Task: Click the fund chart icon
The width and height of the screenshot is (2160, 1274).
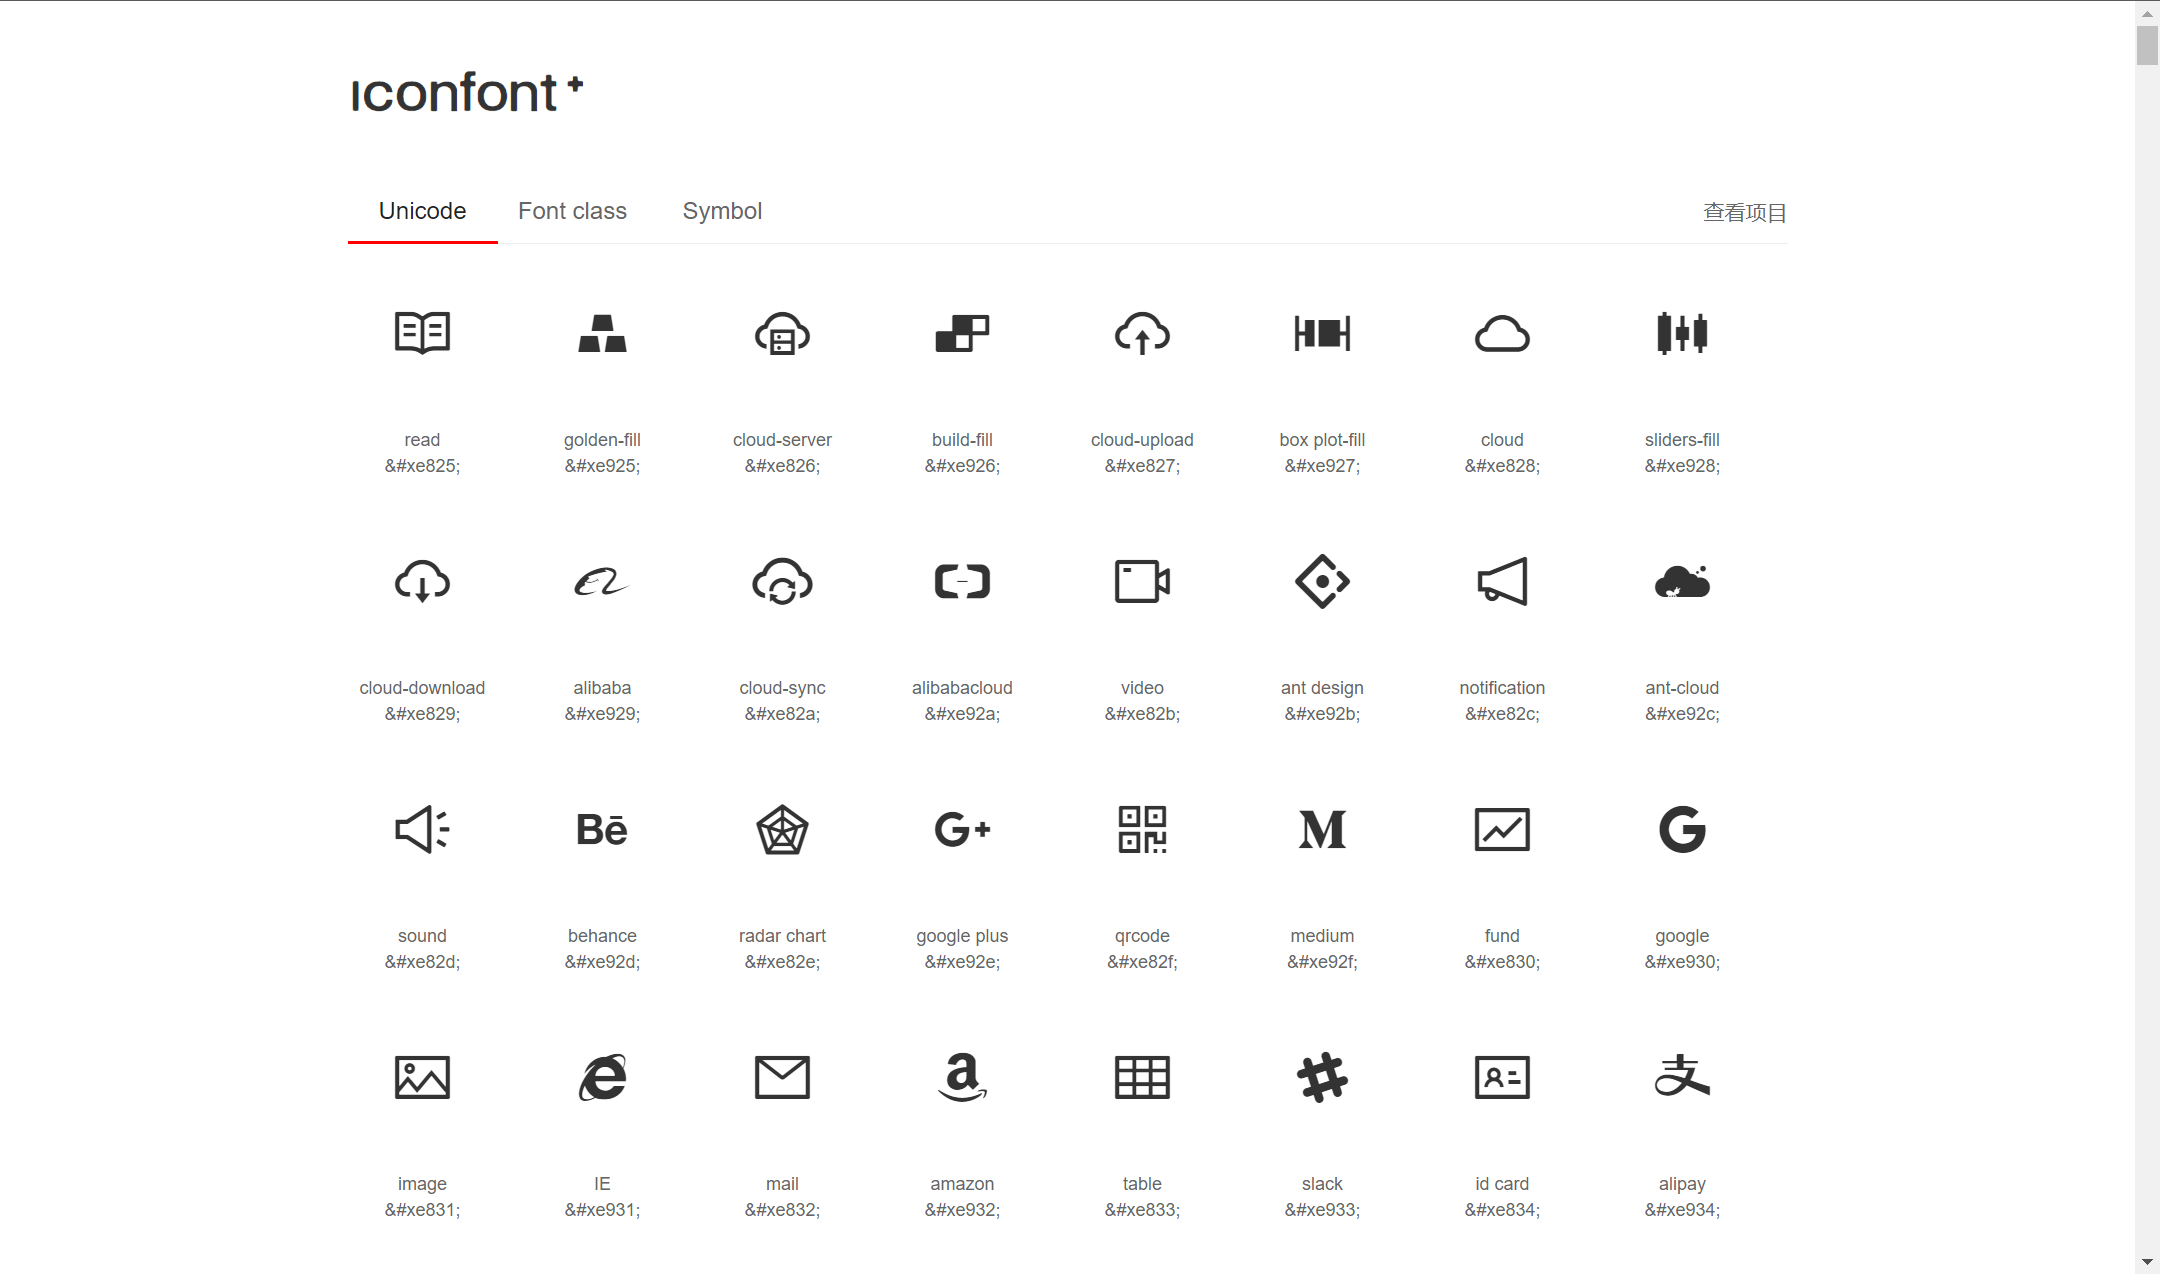Action: point(1502,829)
